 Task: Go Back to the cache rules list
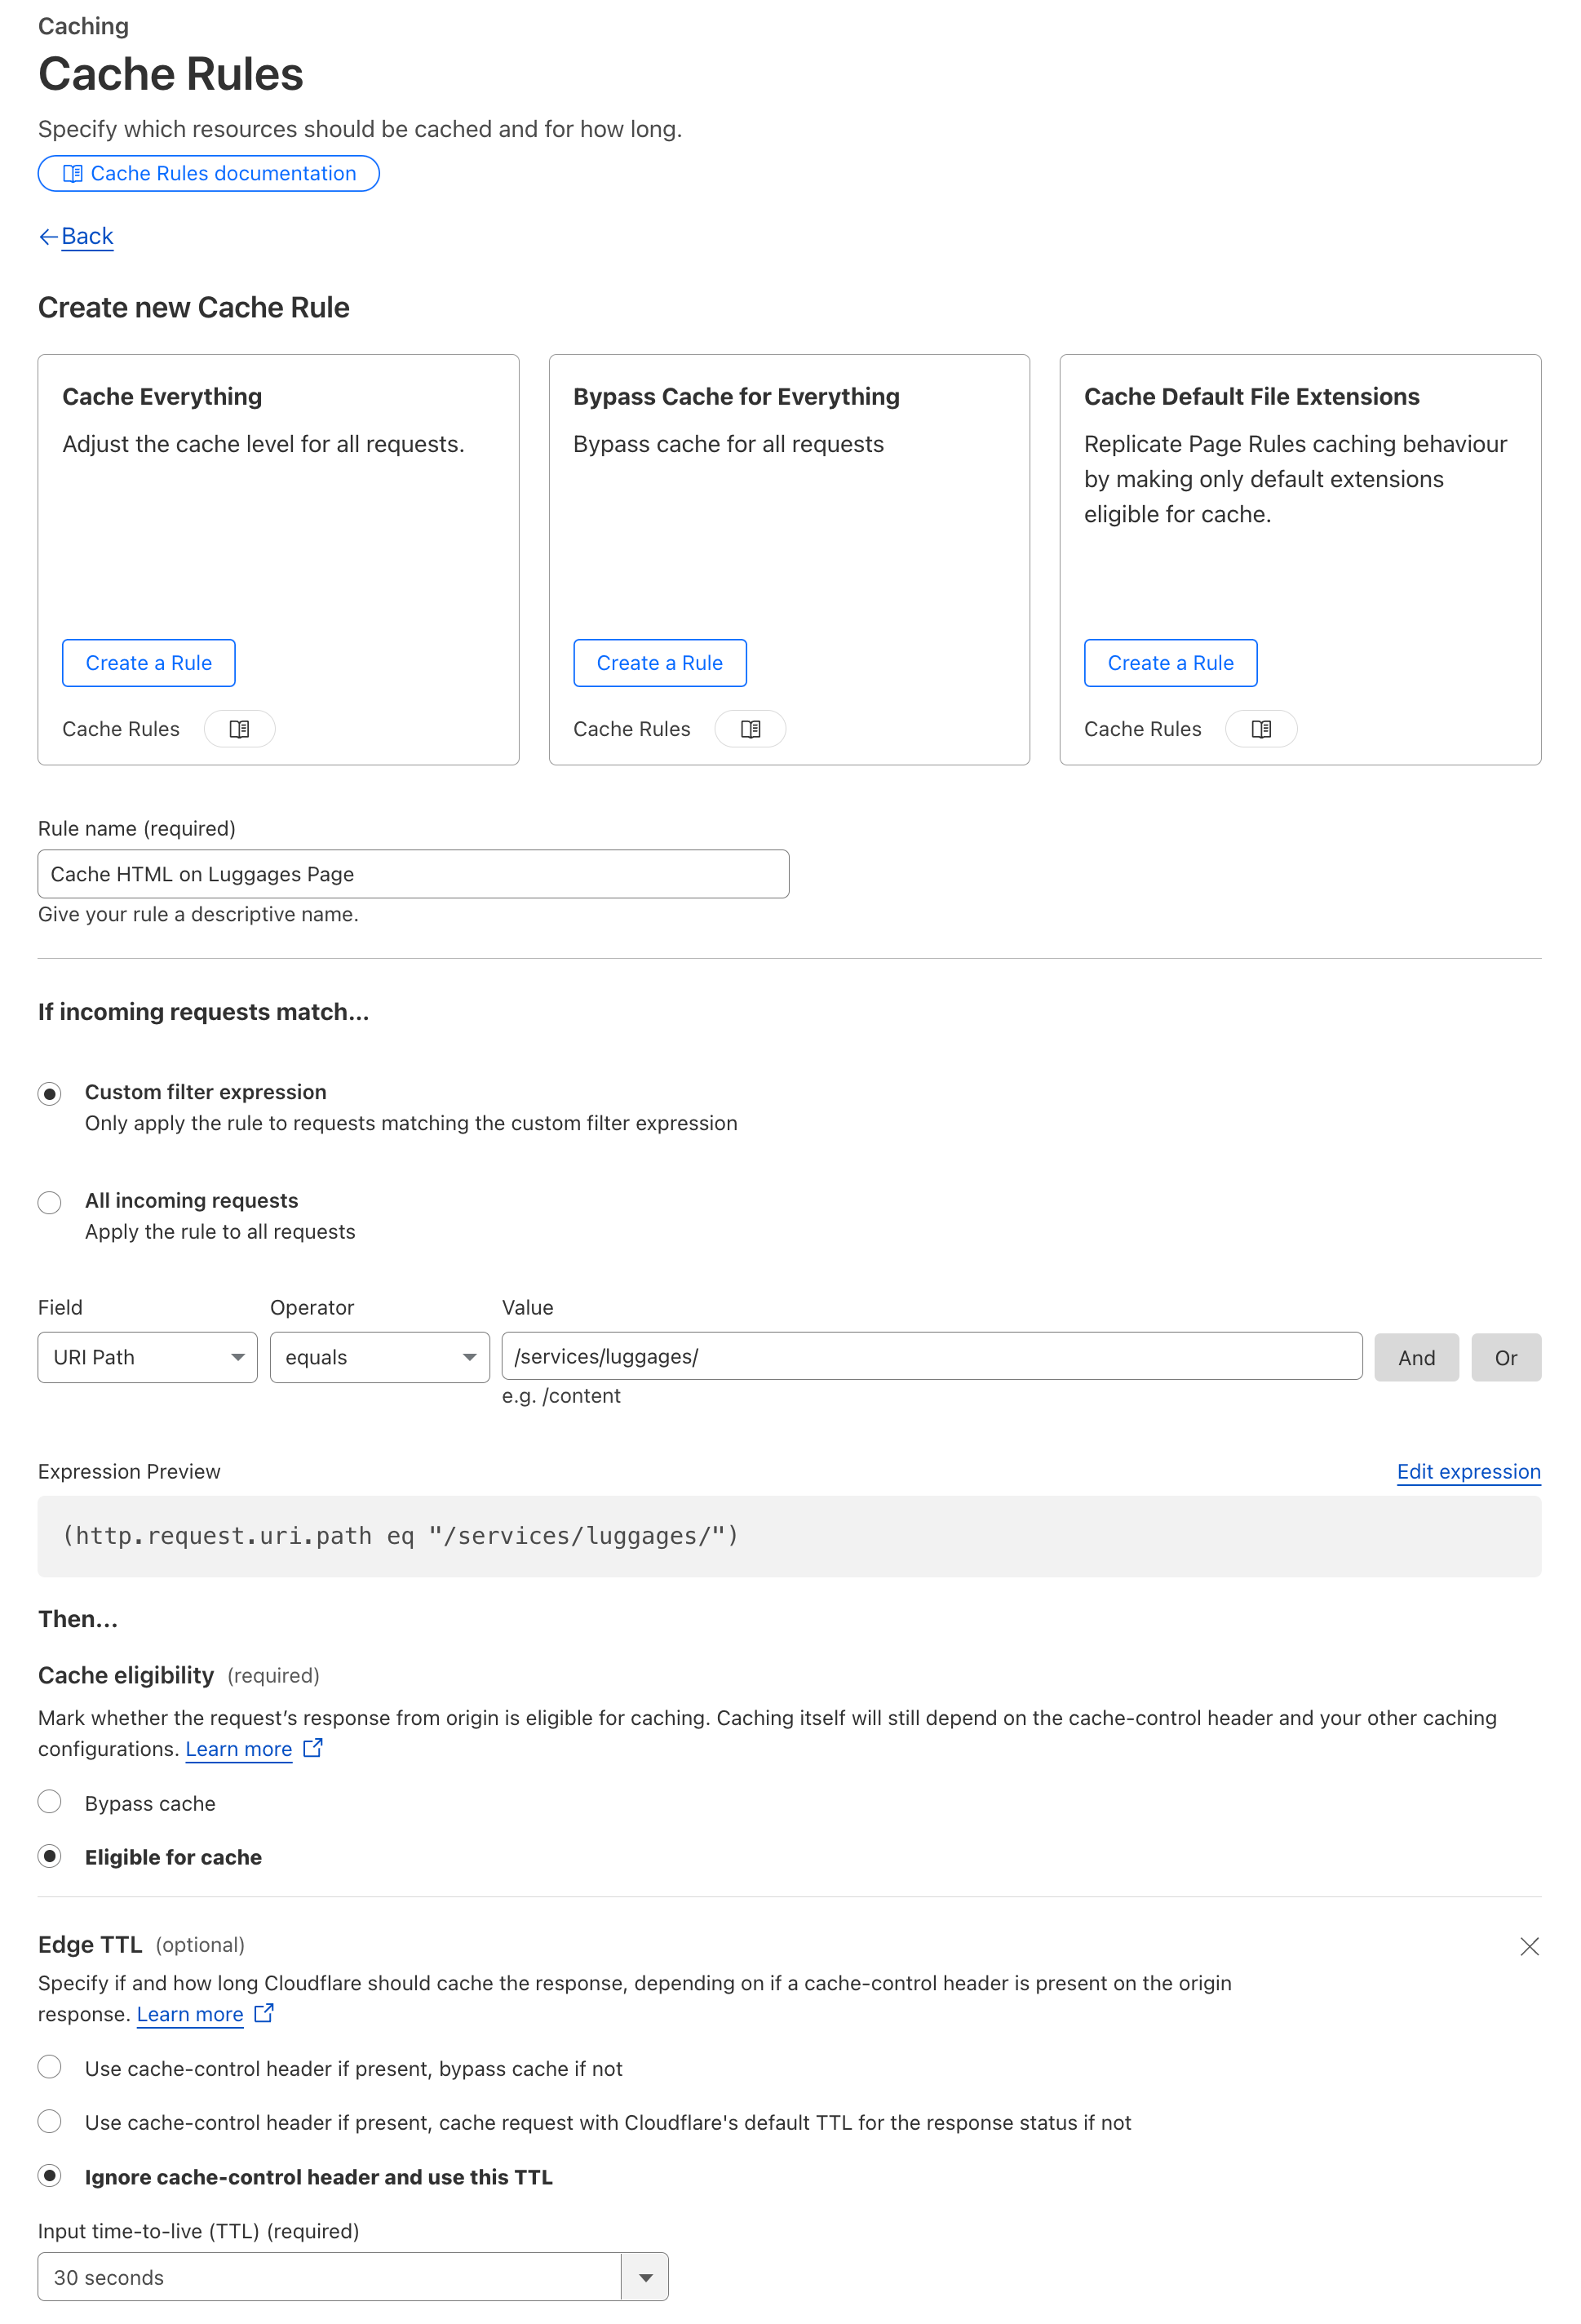coord(87,236)
